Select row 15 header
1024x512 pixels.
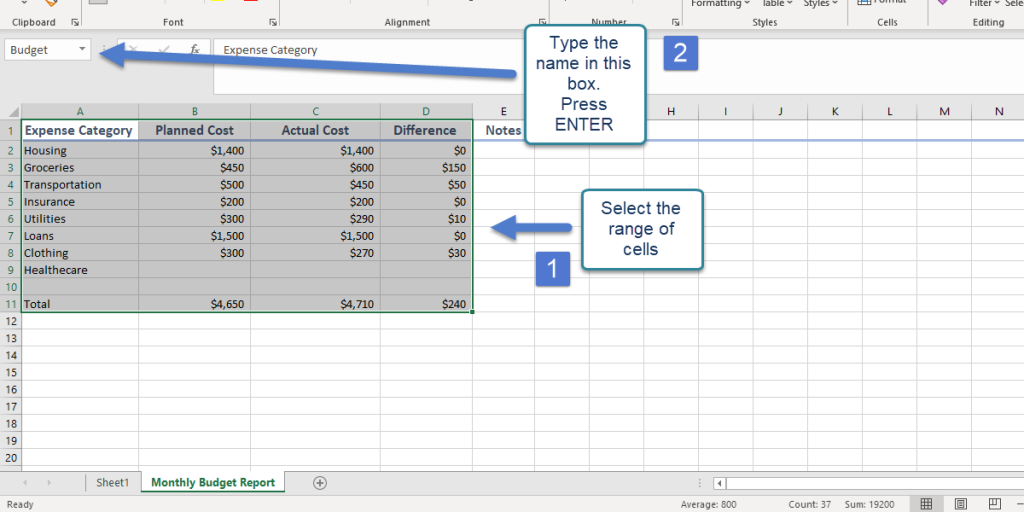click(10, 372)
